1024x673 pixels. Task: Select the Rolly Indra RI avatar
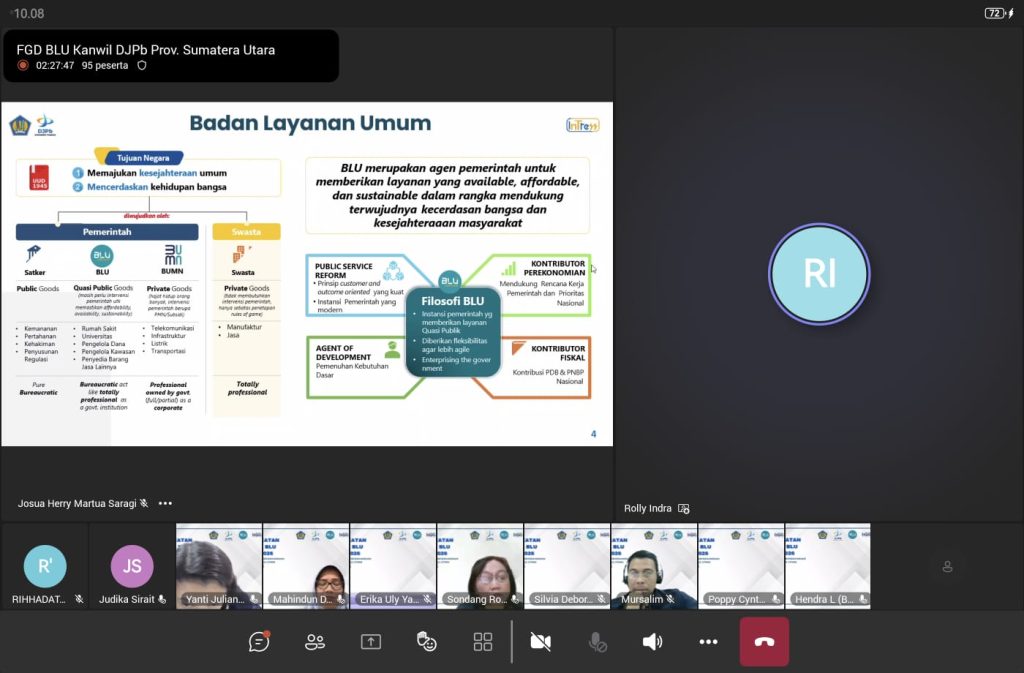819,274
